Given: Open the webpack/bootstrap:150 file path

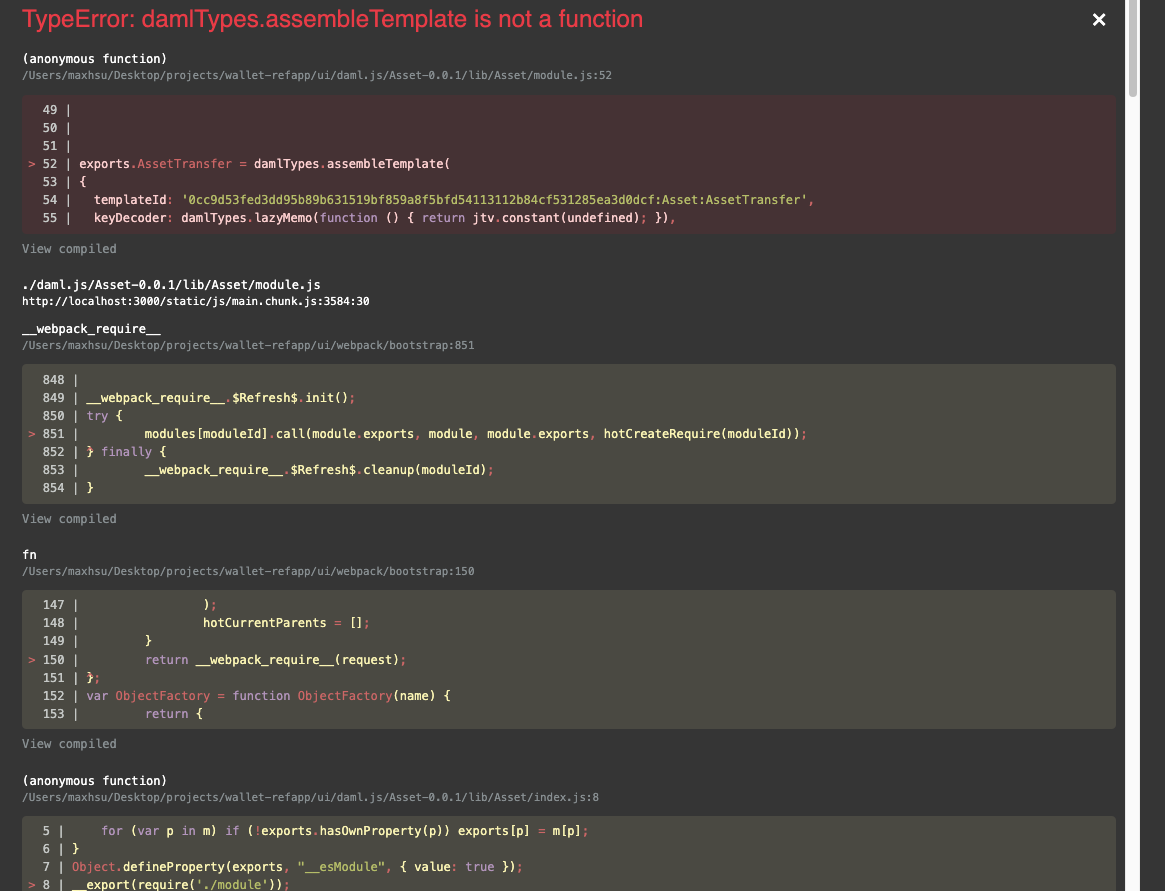Looking at the screenshot, I should [248, 572].
